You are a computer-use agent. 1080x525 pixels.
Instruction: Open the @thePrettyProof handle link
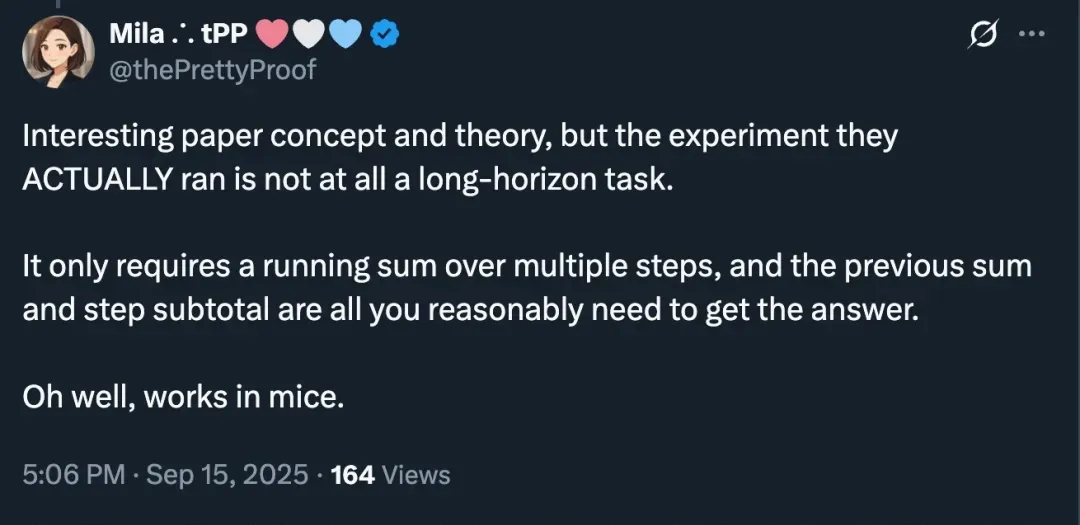pyautogui.click(x=212, y=70)
